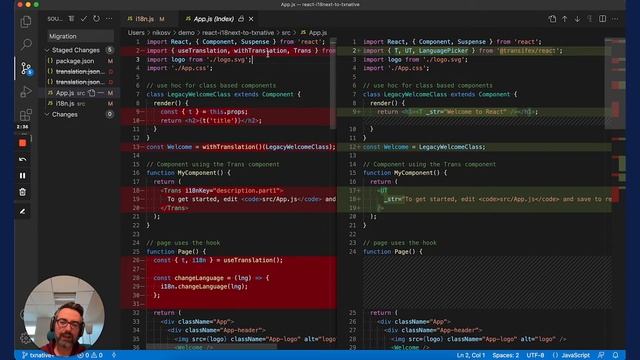Click the @transifex/react import line
The height and width of the screenshot is (360, 640).
coord(463,51)
